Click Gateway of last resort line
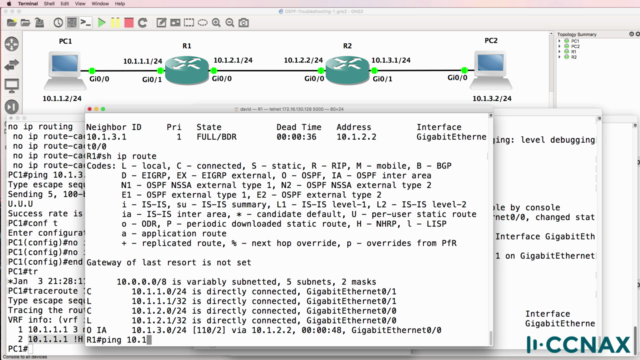Viewport: 640px width, 360px height. point(169,262)
